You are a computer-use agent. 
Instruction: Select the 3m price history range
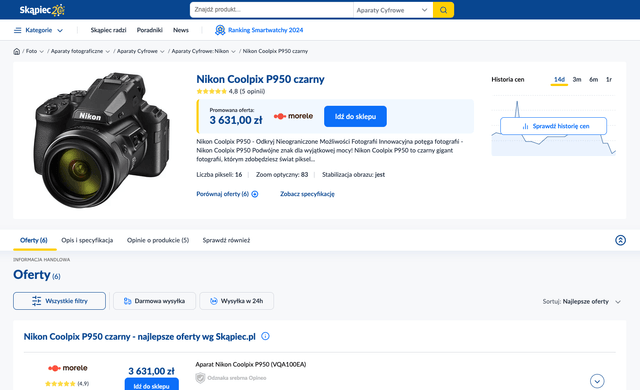coord(577,80)
